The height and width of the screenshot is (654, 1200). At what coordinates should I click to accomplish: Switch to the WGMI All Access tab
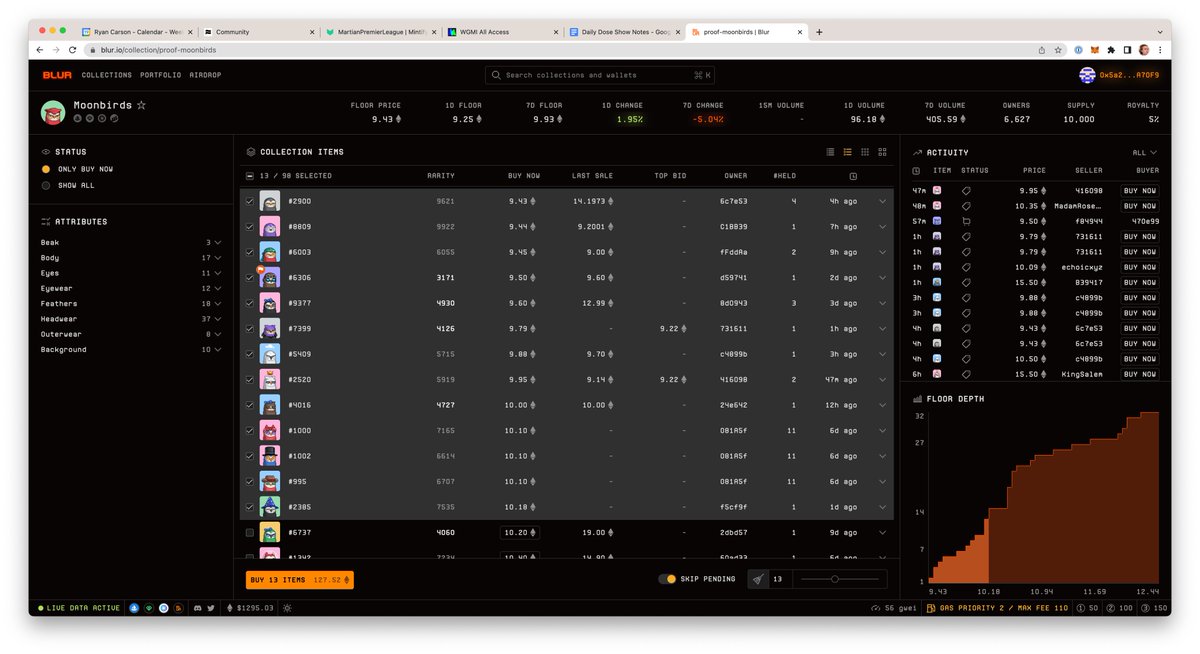[501, 32]
